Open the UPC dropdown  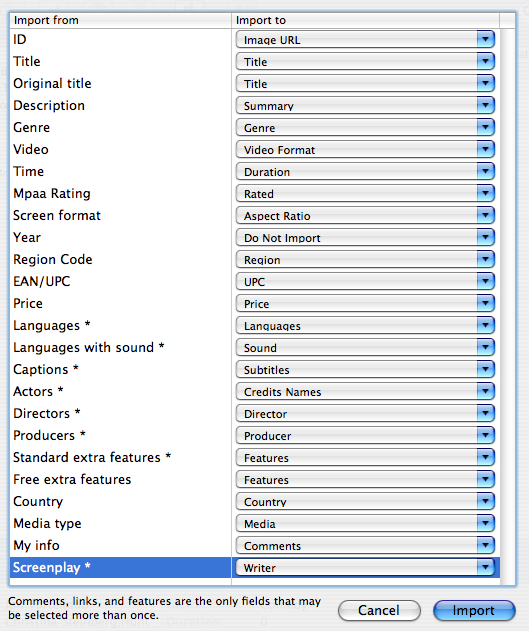[x=365, y=281]
